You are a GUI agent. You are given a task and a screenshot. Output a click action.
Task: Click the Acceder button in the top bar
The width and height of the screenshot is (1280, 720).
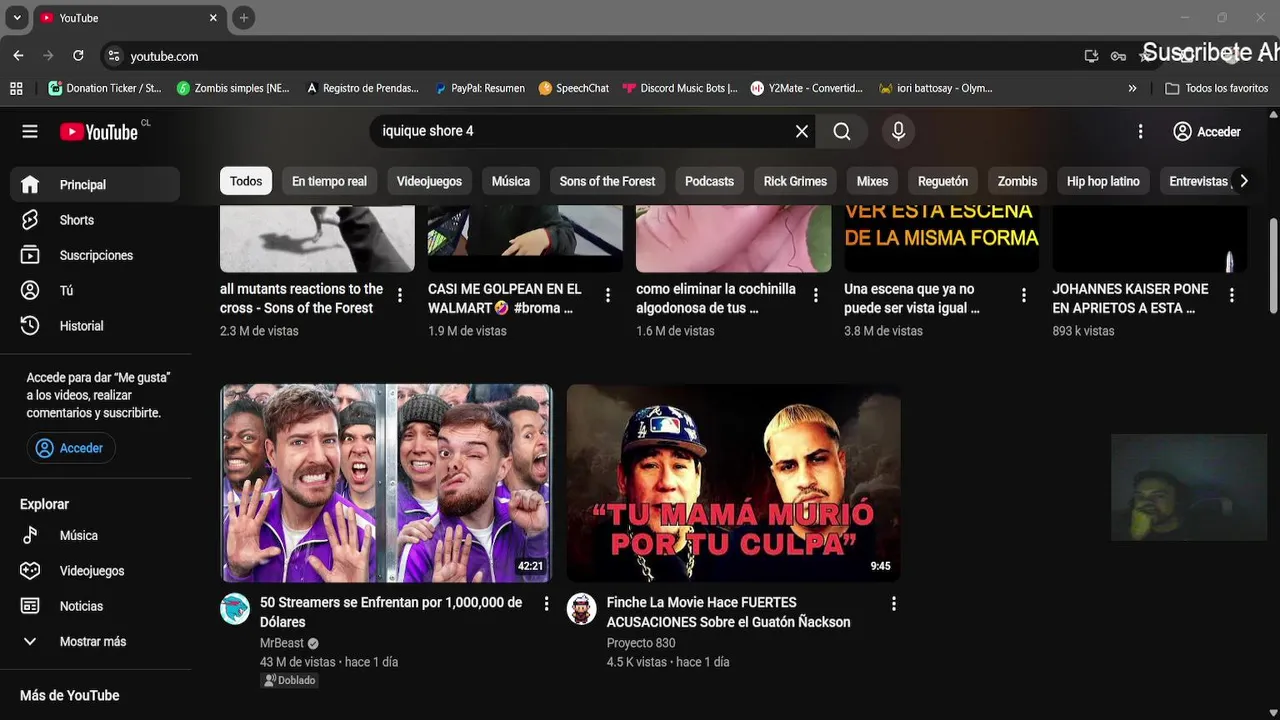(x=1207, y=131)
